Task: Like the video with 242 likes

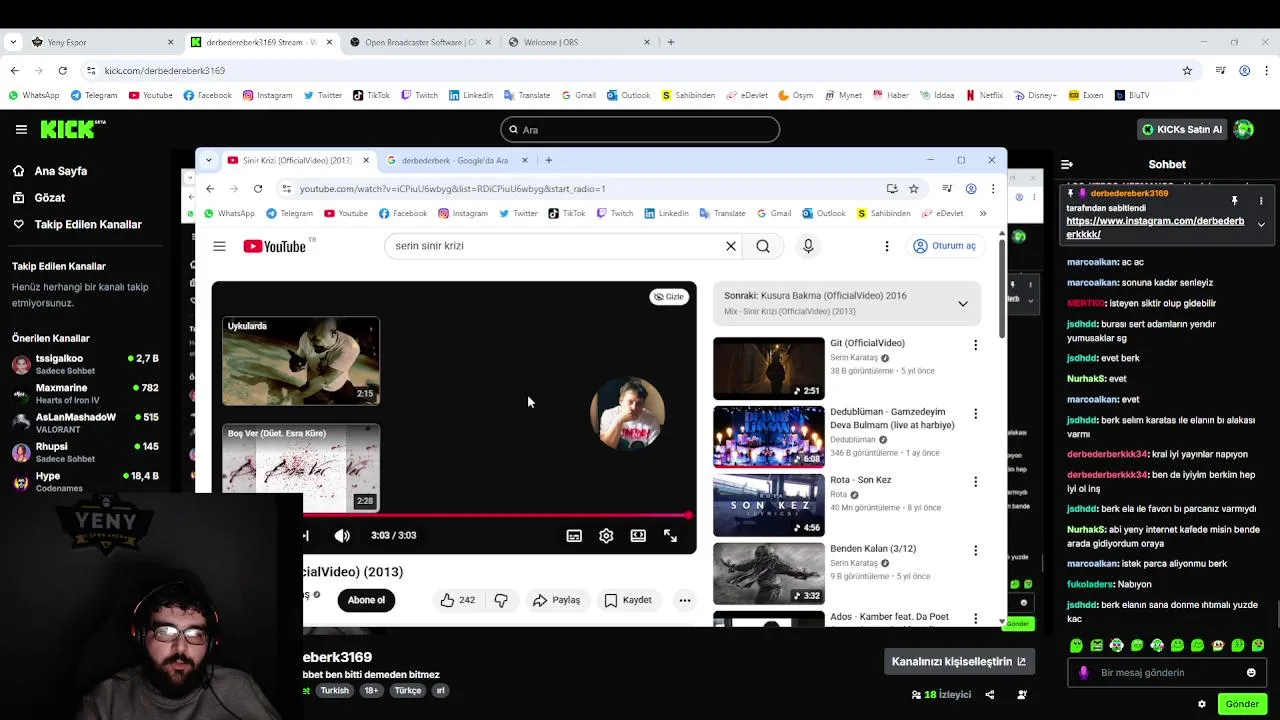Action: click(x=457, y=600)
